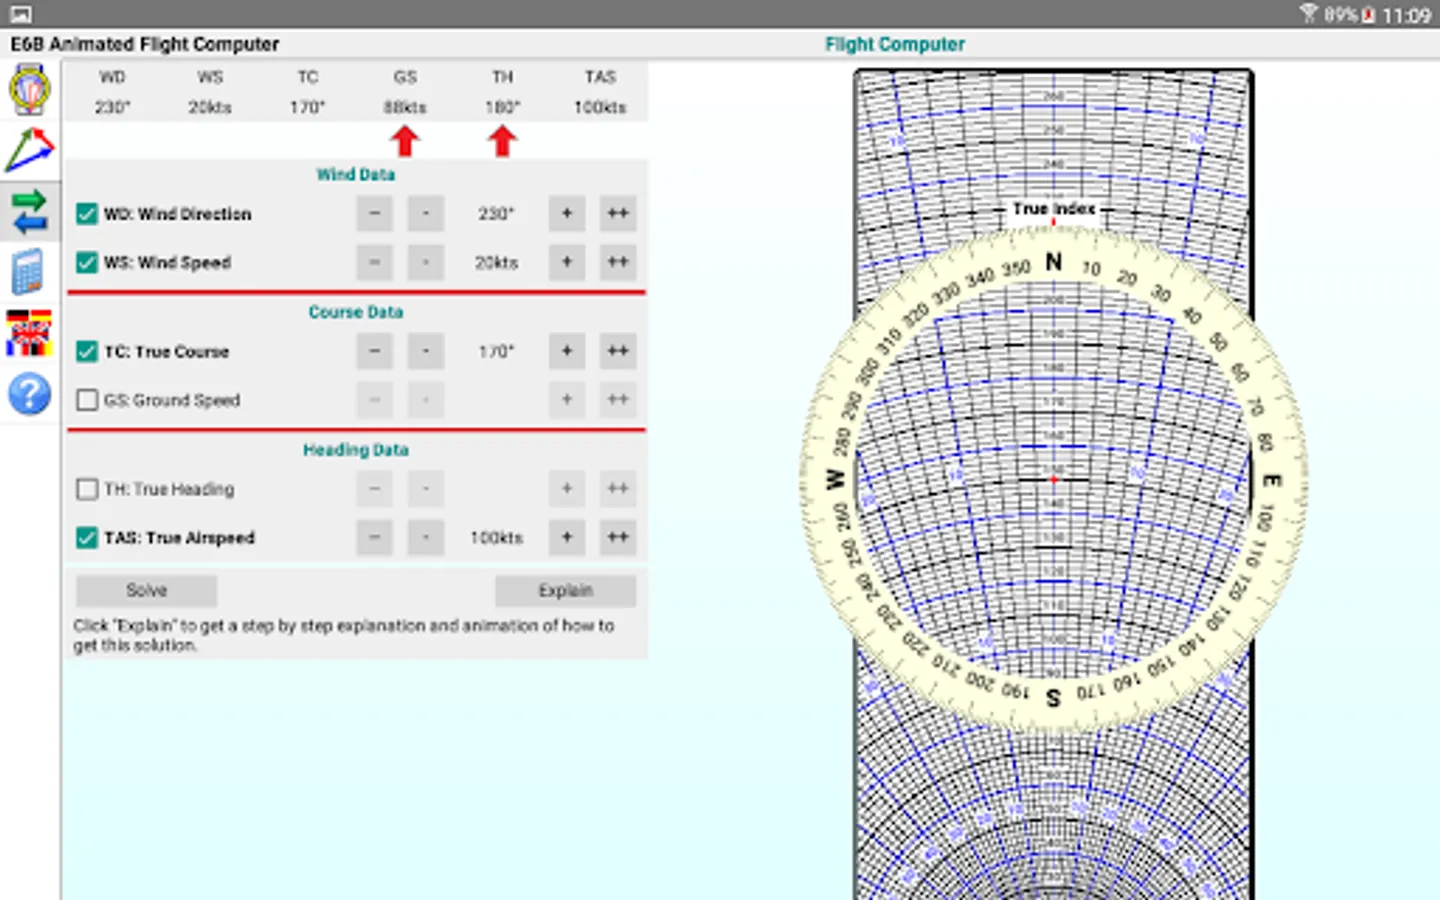This screenshot has height=900, width=1440.
Task: Decrease True Course with the double-minus button
Action: coord(375,351)
